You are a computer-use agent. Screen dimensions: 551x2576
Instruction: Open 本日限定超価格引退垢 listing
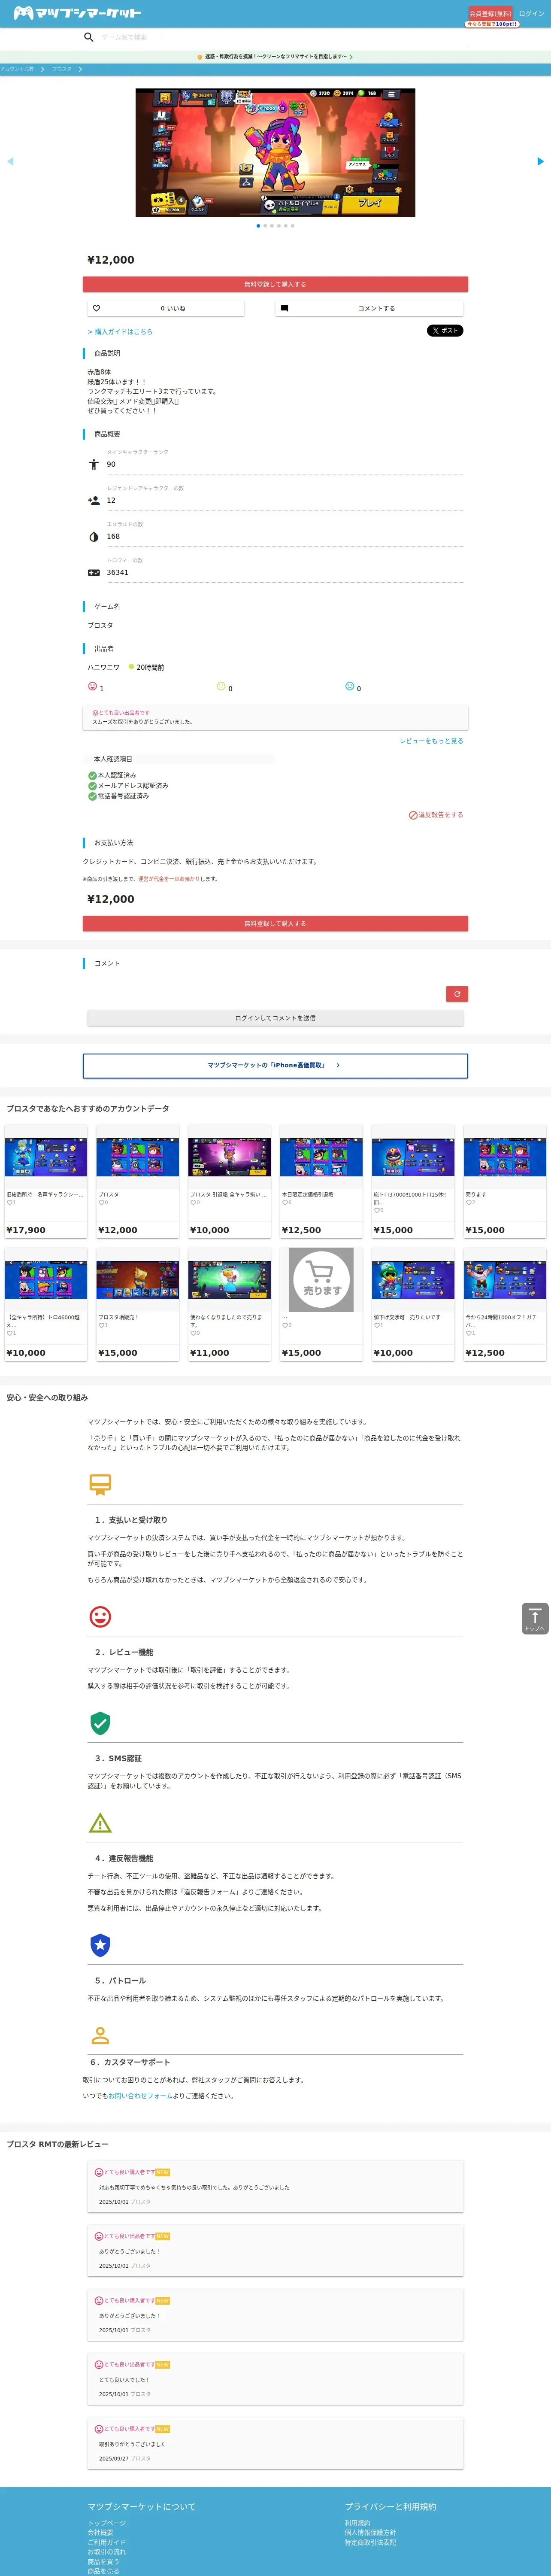[321, 1182]
